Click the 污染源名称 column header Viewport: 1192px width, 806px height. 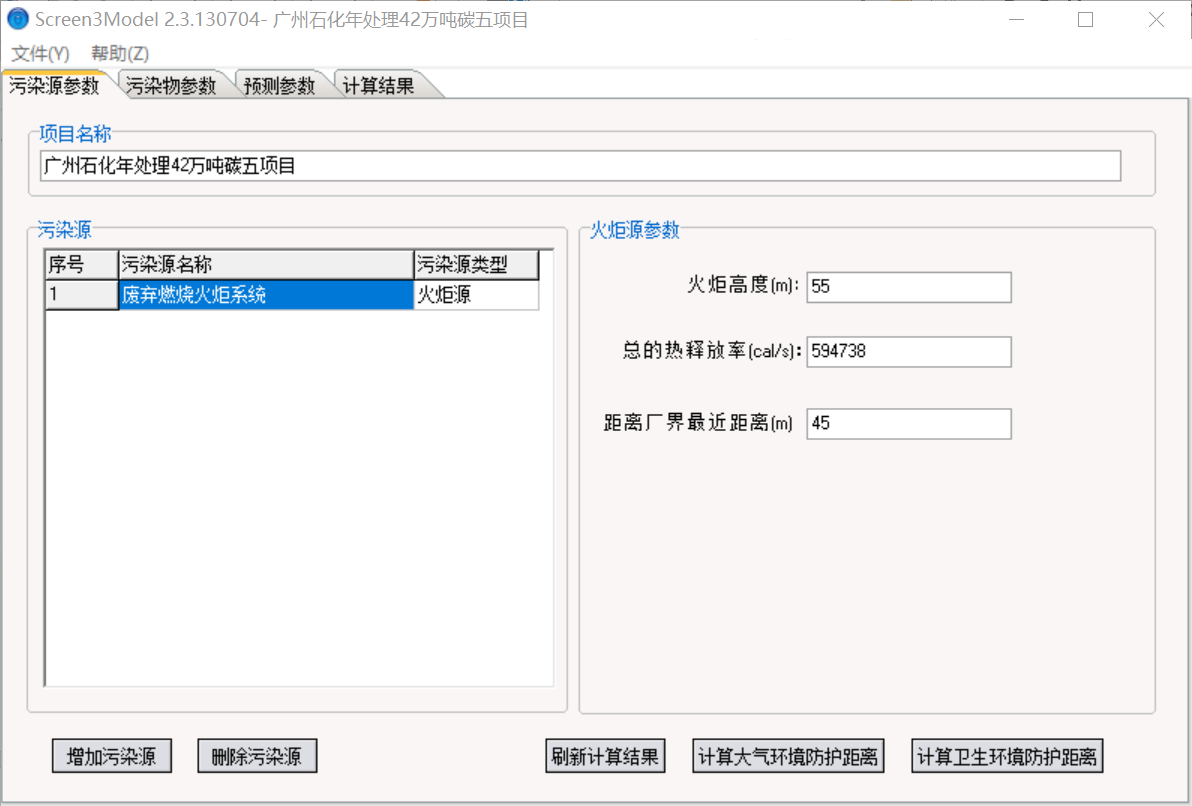tap(266, 265)
